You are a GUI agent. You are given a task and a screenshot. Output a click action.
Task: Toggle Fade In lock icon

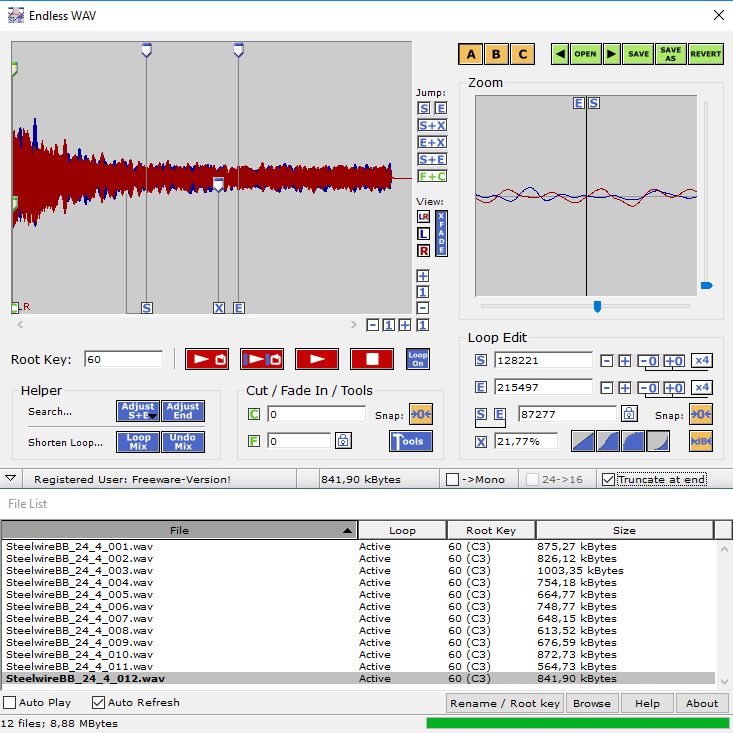point(343,441)
